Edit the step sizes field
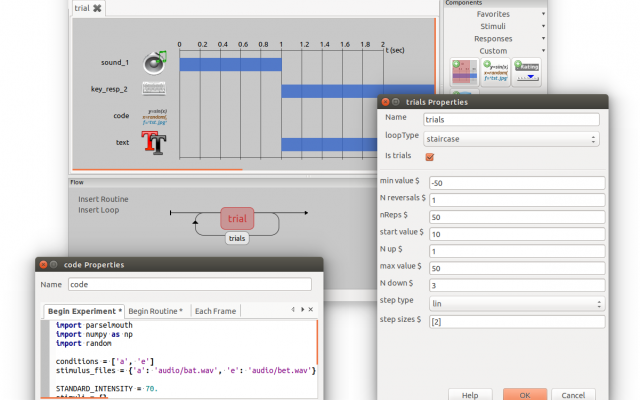 tap(517, 322)
